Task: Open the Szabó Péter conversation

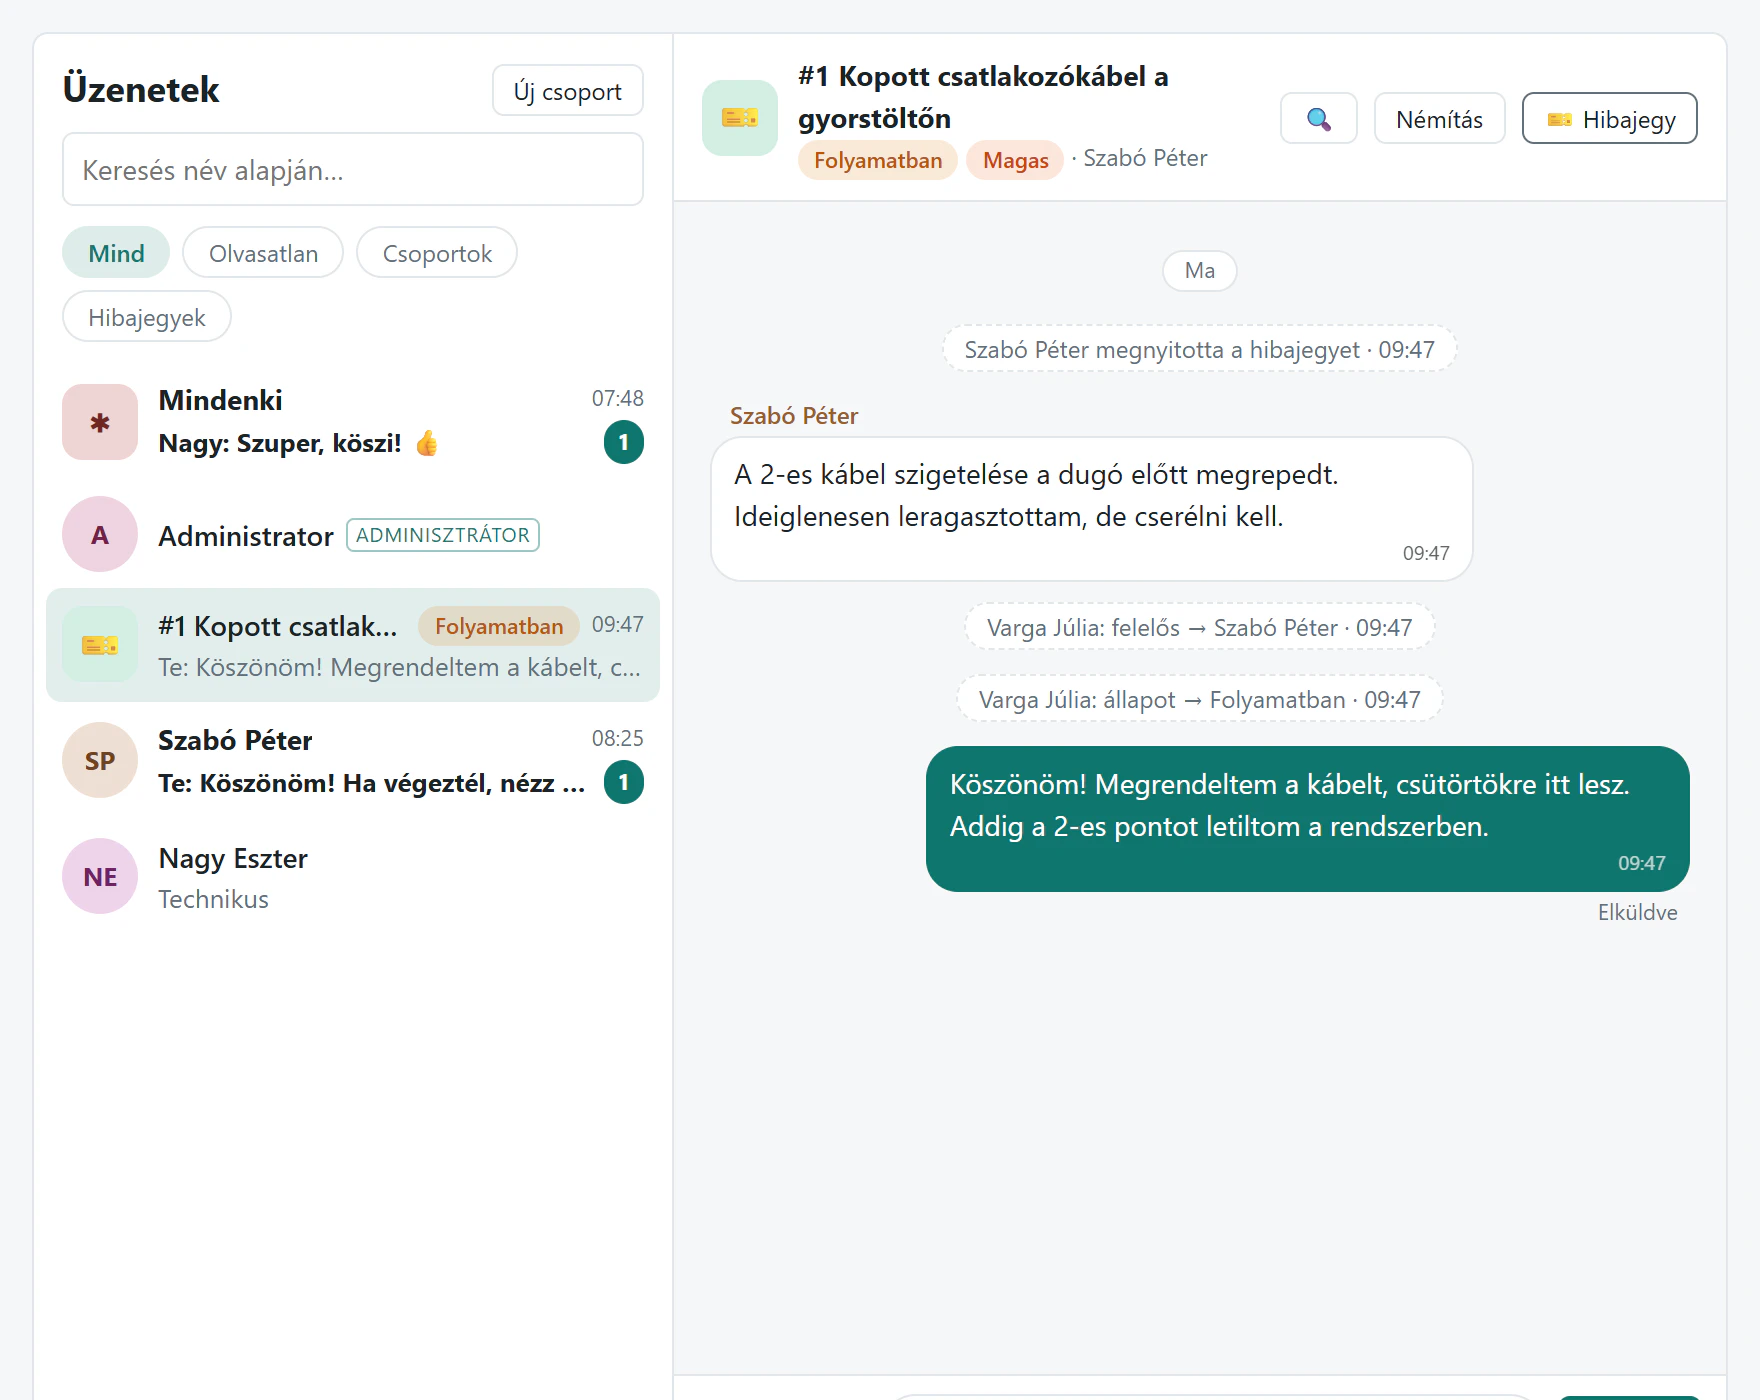Action: pyautogui.click(x=353, y=760)
